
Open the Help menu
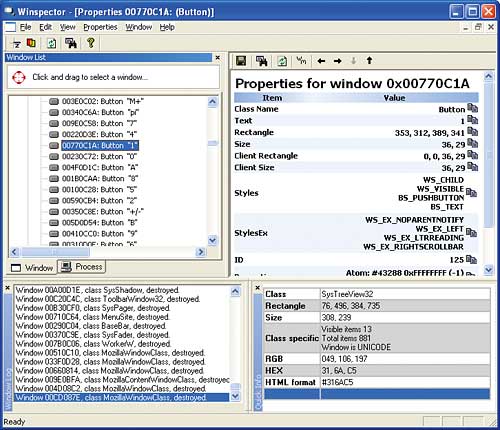[x=167, y=27]
